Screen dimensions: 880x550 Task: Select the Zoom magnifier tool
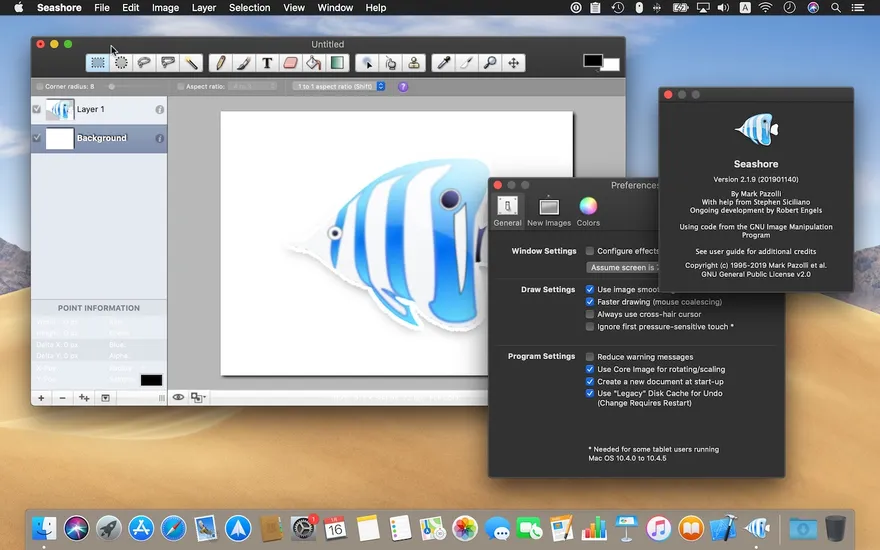pos(490,63)
